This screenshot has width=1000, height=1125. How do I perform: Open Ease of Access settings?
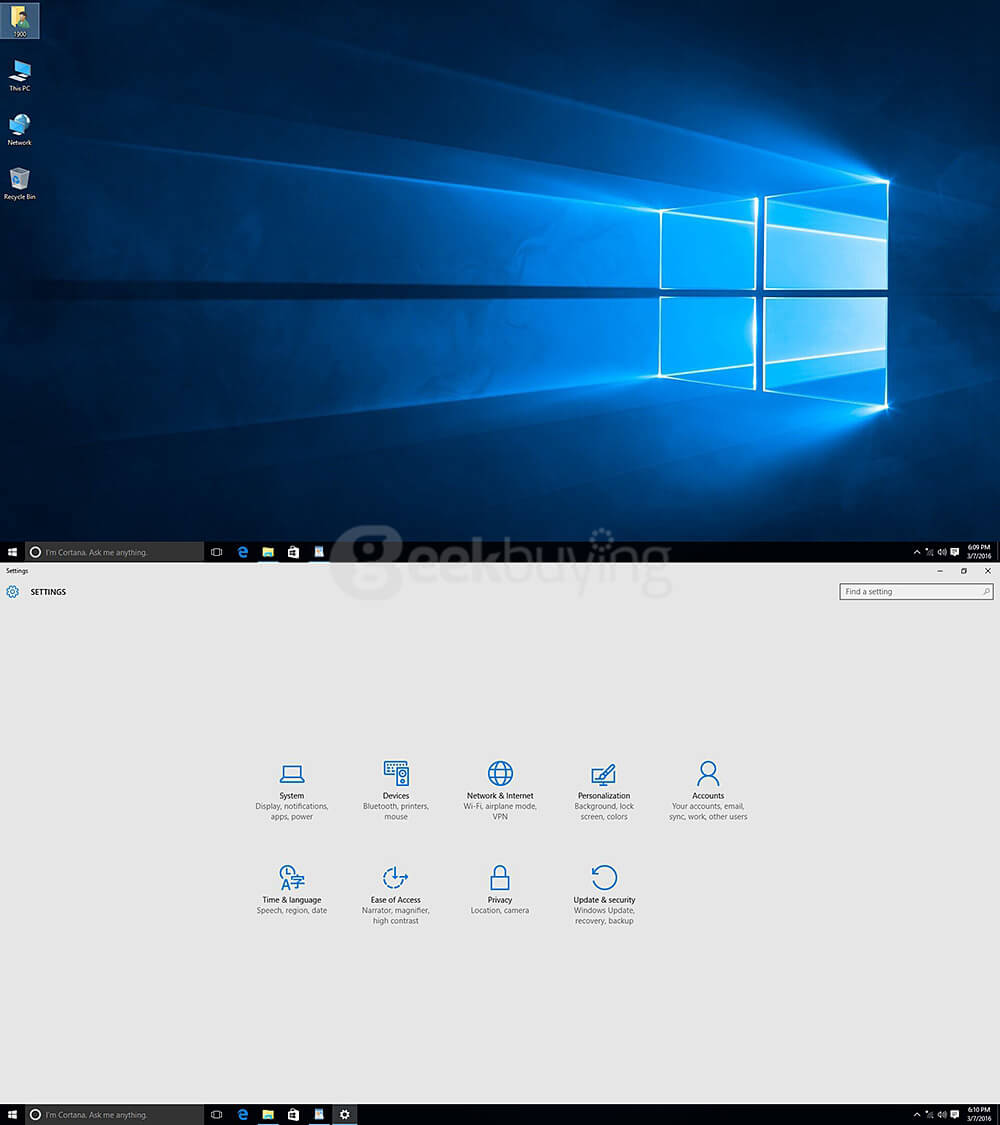(x=395, y=895)
